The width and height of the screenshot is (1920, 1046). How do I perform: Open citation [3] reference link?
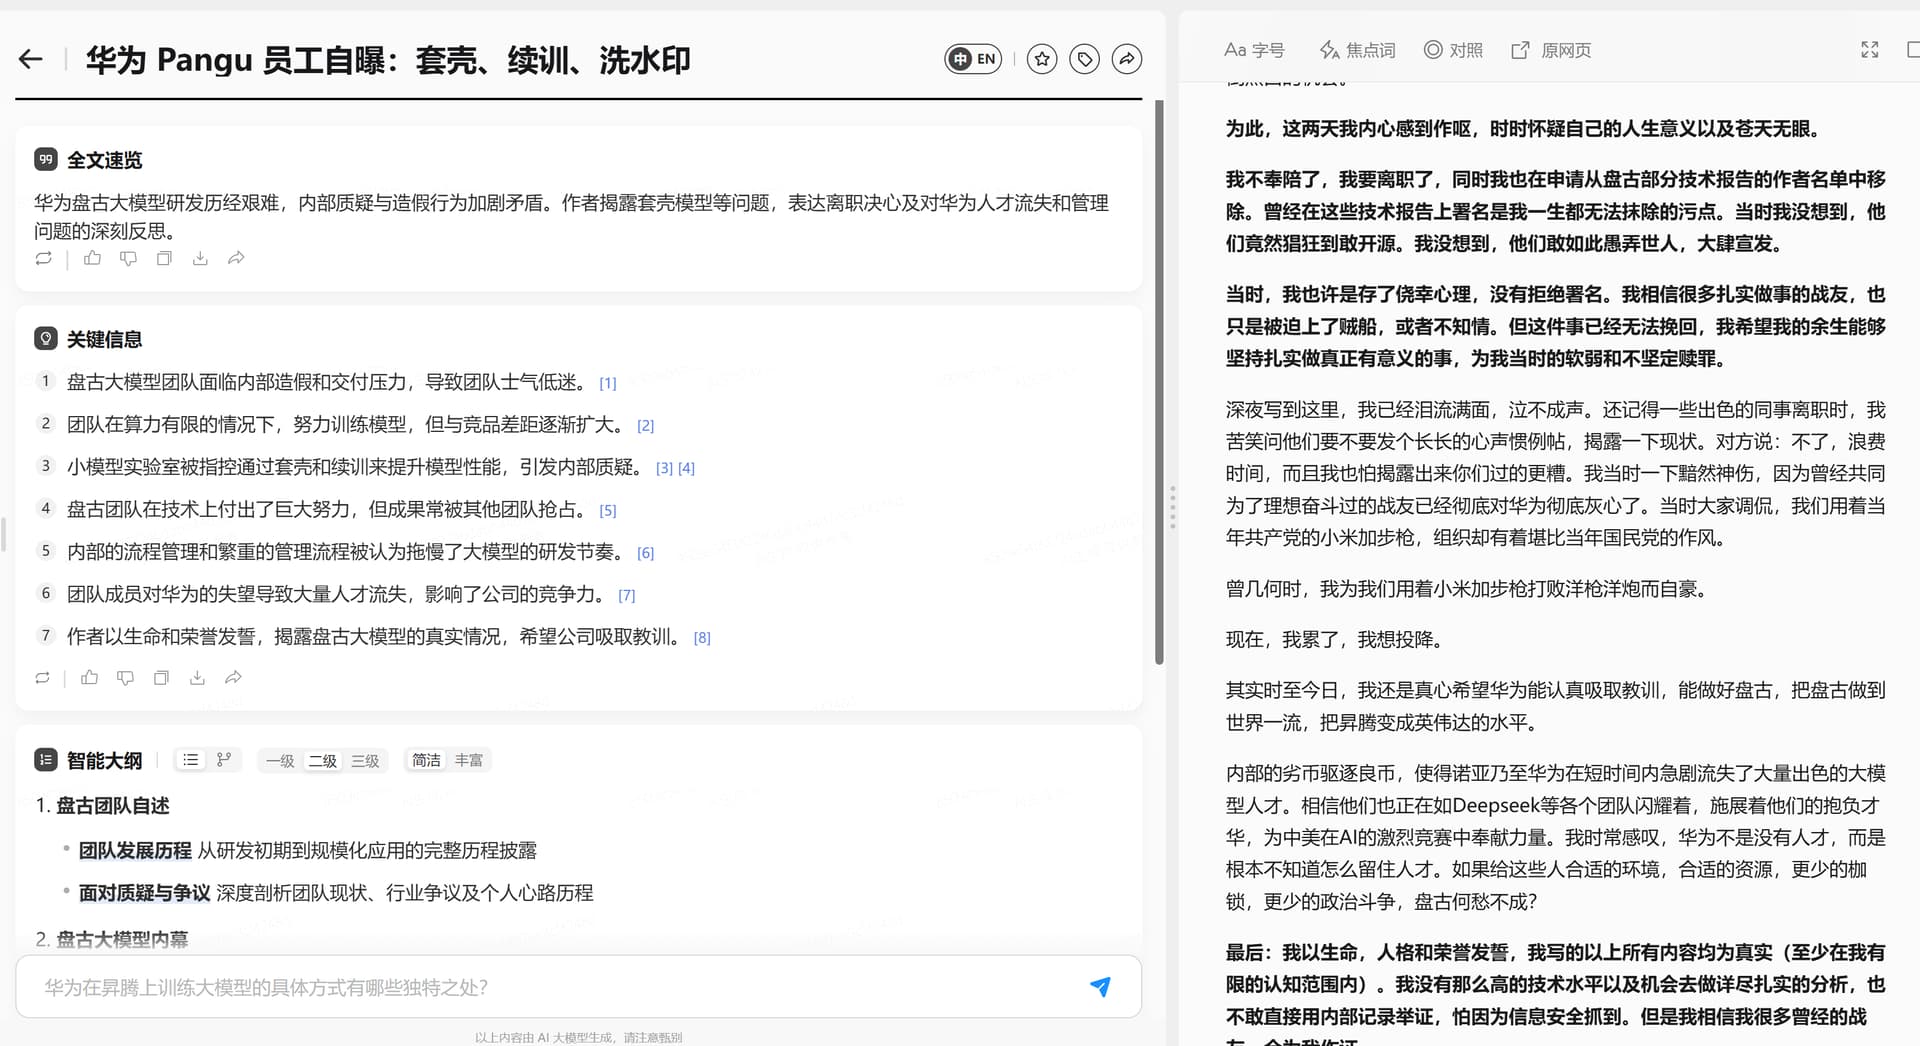click(x=664, y=468)
